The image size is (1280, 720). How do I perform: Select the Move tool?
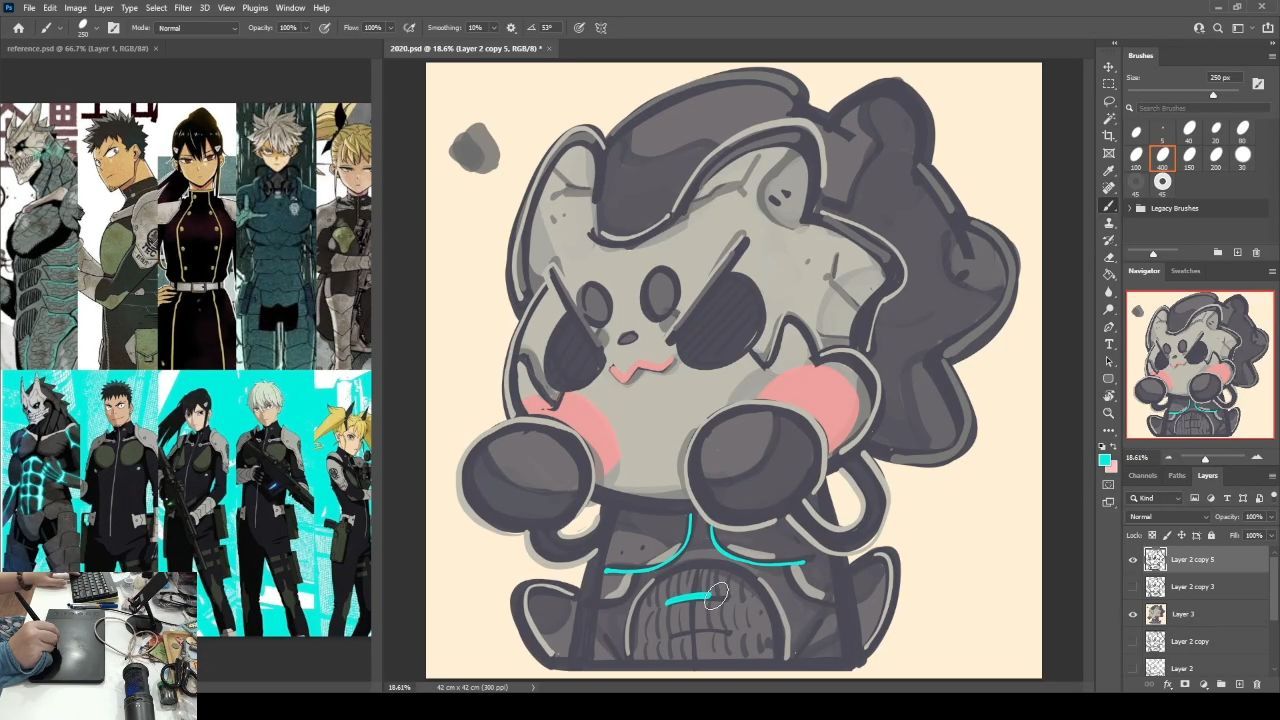point(1109,67)
